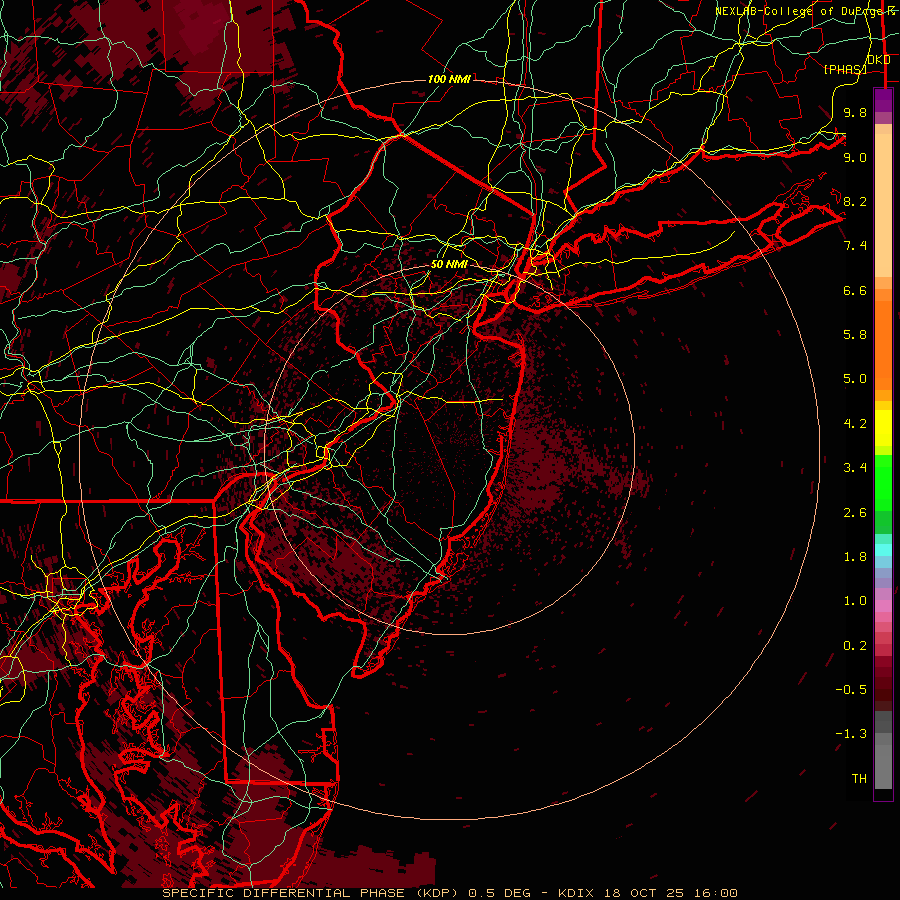The height and width of the screenshot is (900, 900).
Task: Click the 1.0 value on the scale
Action: (855, 601)
